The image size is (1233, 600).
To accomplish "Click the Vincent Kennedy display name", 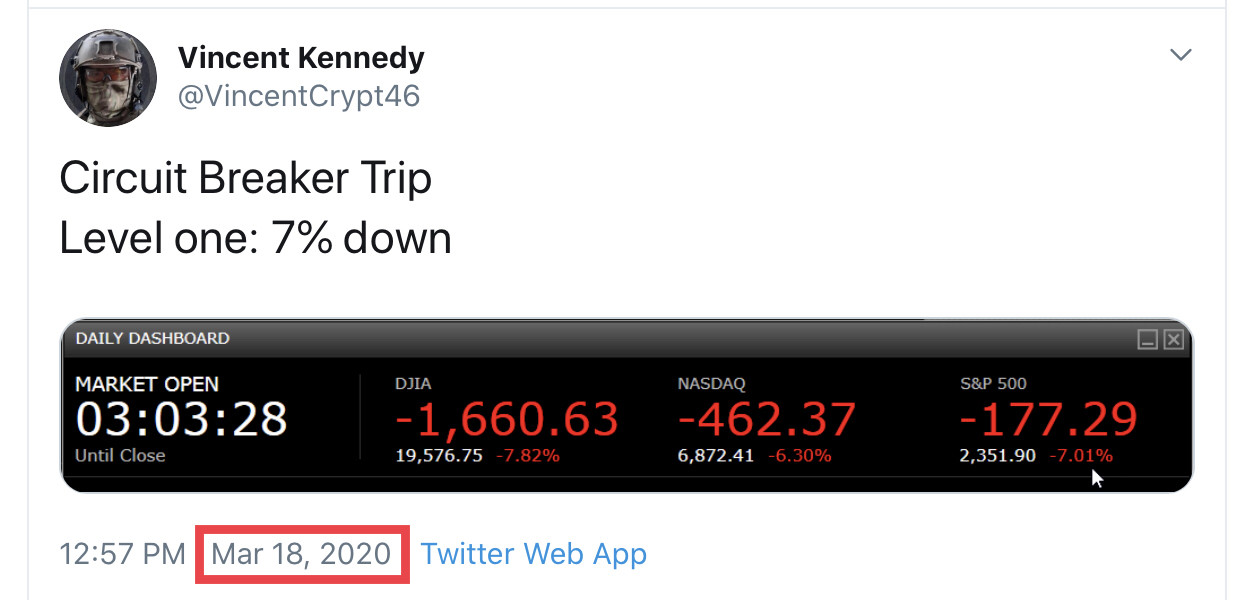I will pos(301,58).
